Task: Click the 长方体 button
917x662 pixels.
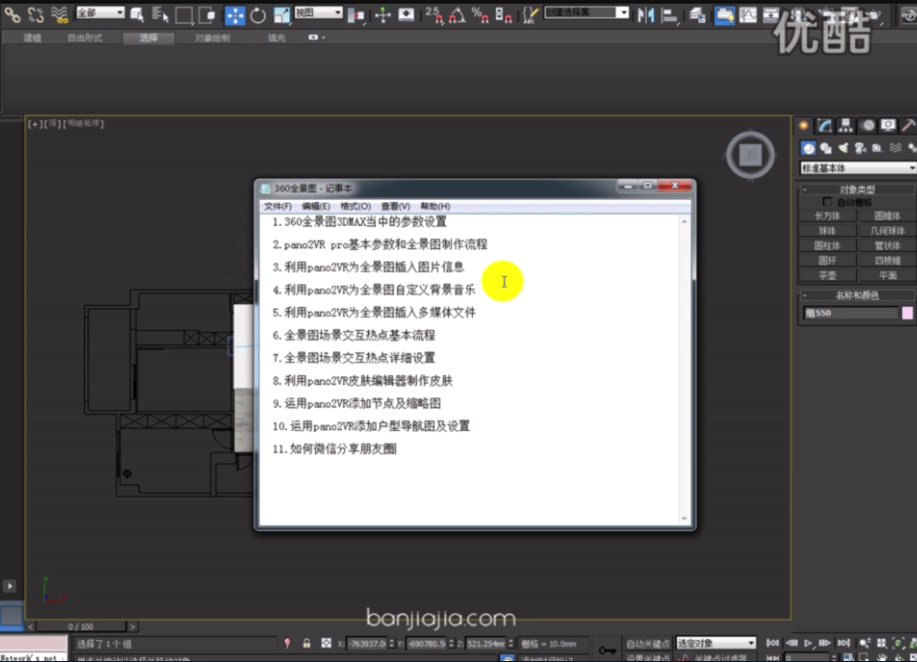Action: click(827, 216)
